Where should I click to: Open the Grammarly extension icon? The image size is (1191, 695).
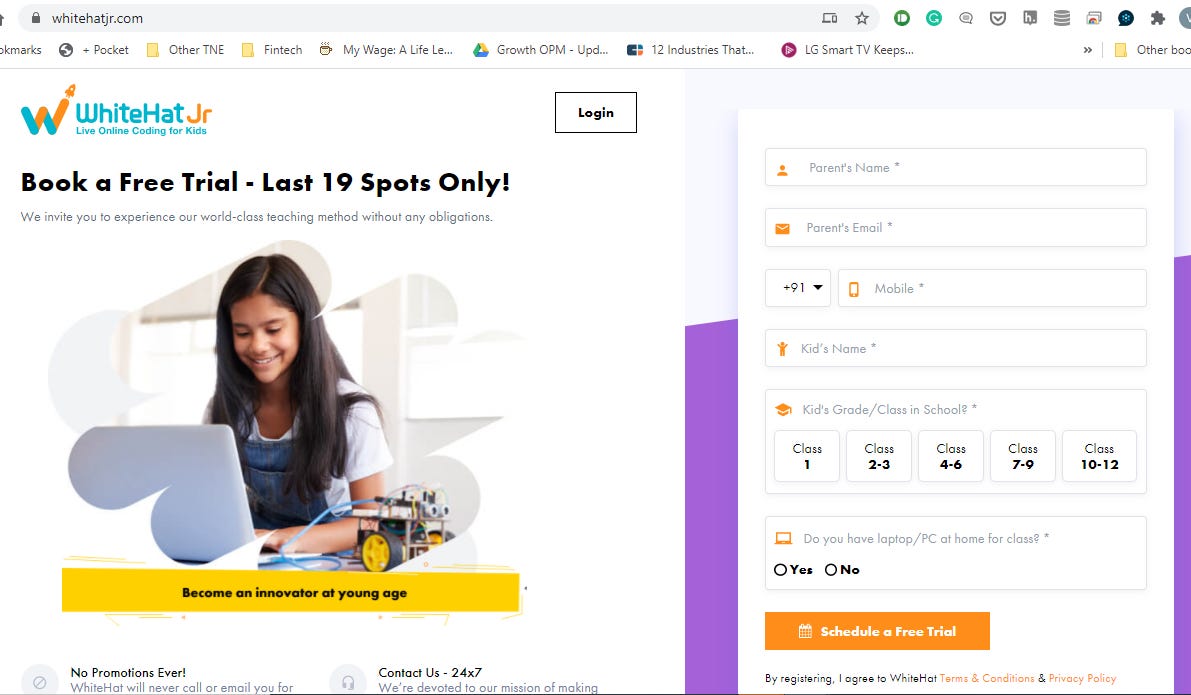(x=934, y=18)
